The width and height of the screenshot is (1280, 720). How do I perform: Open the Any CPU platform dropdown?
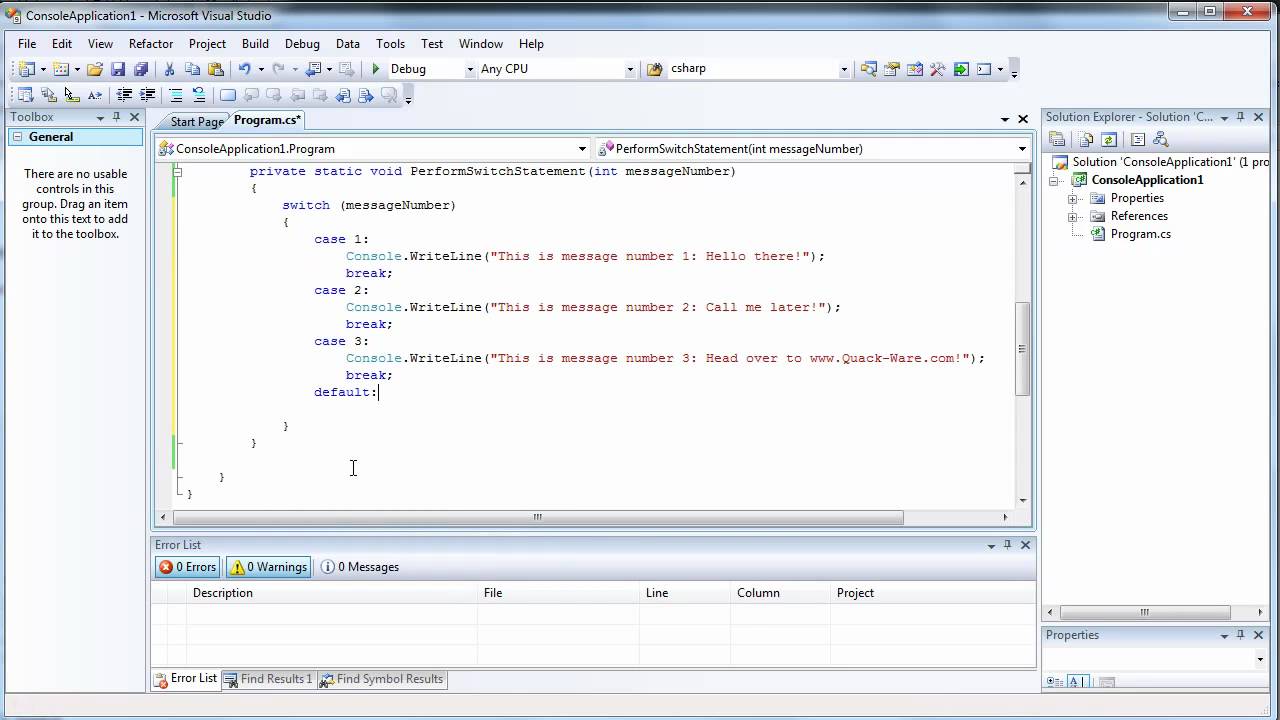[x=630, y=69]
